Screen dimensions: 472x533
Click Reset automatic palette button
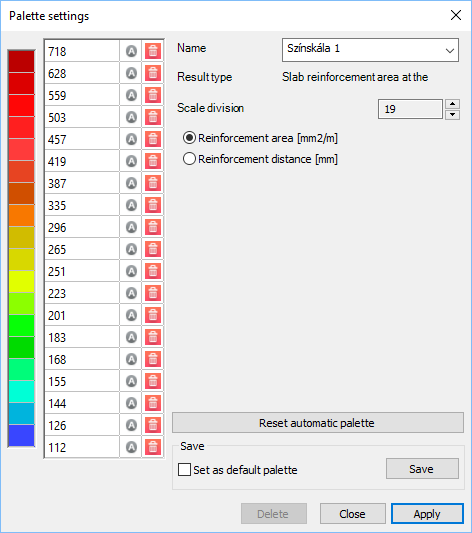pyautogui.click(x=318, y=423)
